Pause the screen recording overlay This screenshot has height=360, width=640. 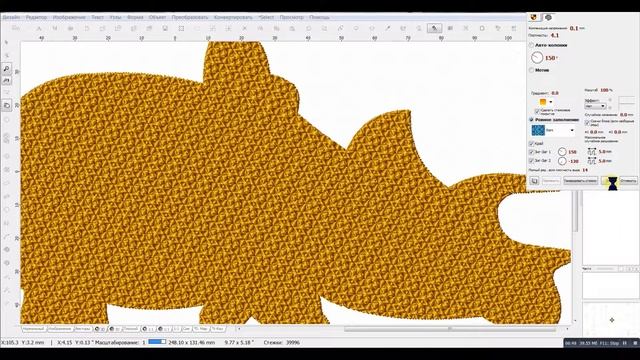point(624,343)
